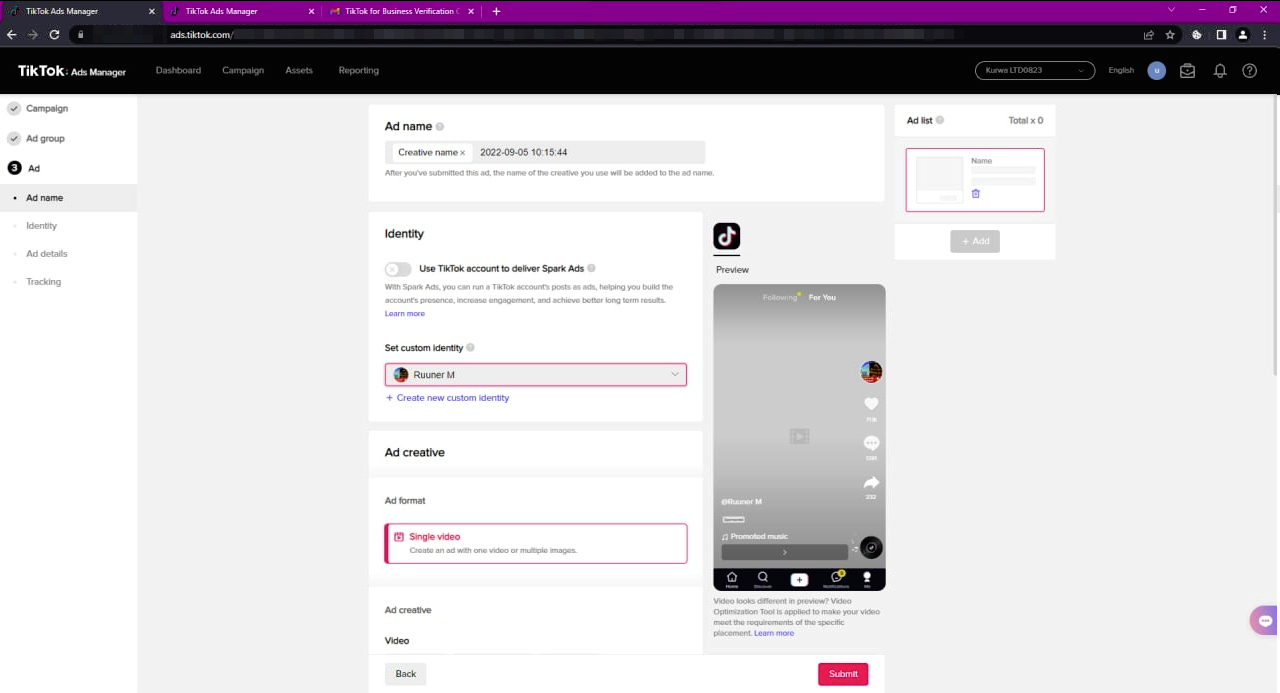Open the Reporting menu
Viewport: 1280px width, 693px height.
tap(358, 71)
